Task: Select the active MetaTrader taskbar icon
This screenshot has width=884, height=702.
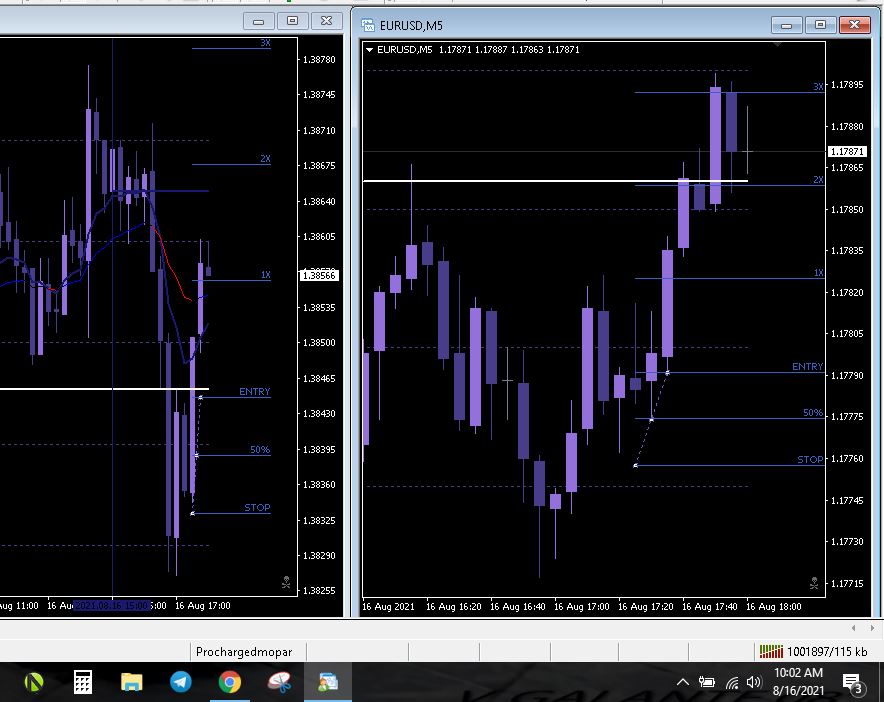Action: click(328, 682)
